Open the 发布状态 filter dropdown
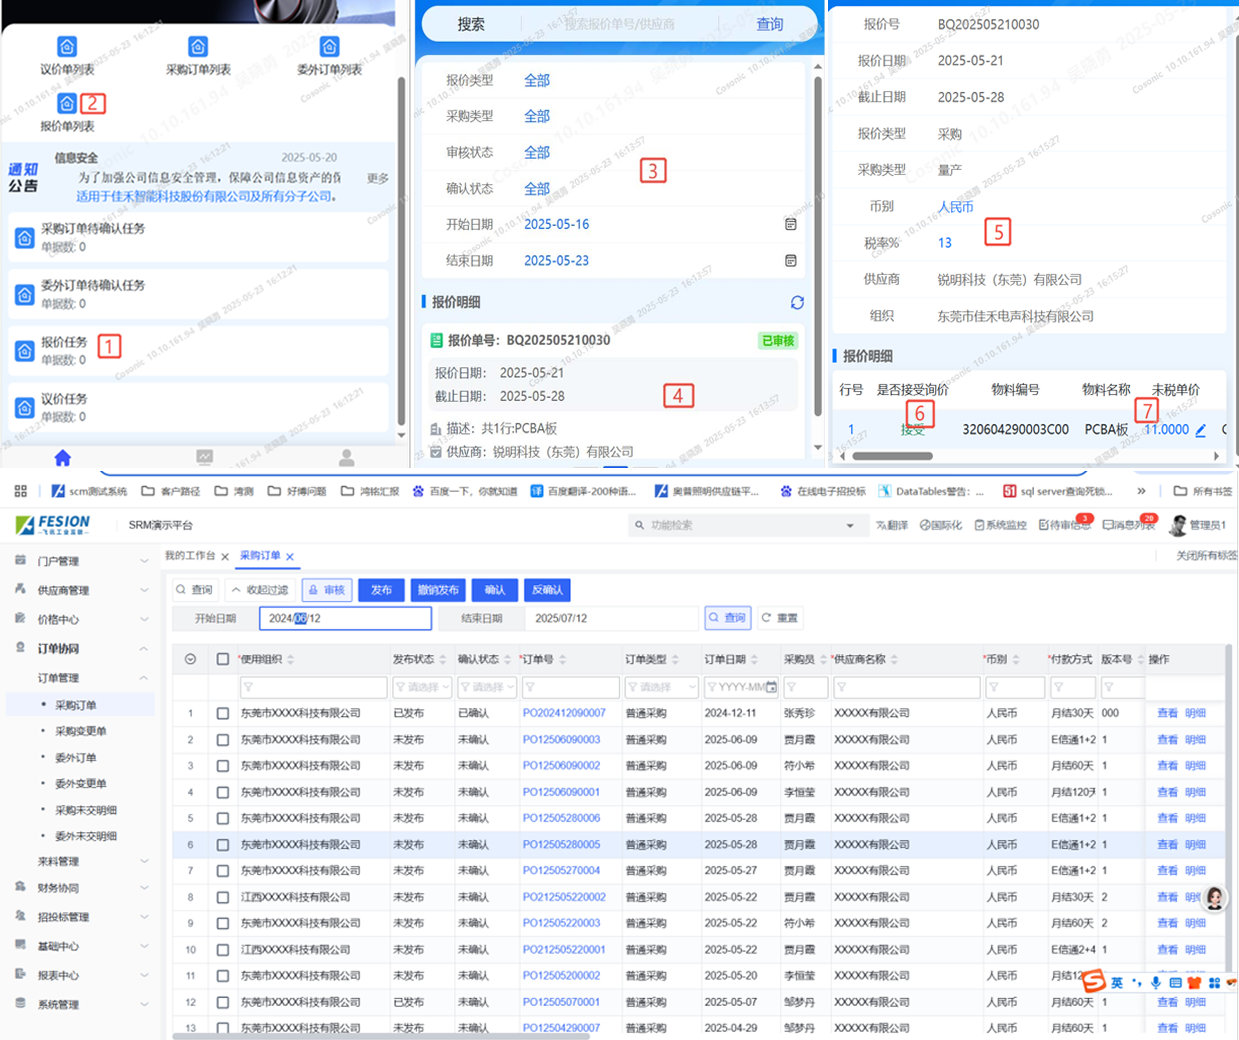1239x1040 pixels. pos(422,687)
